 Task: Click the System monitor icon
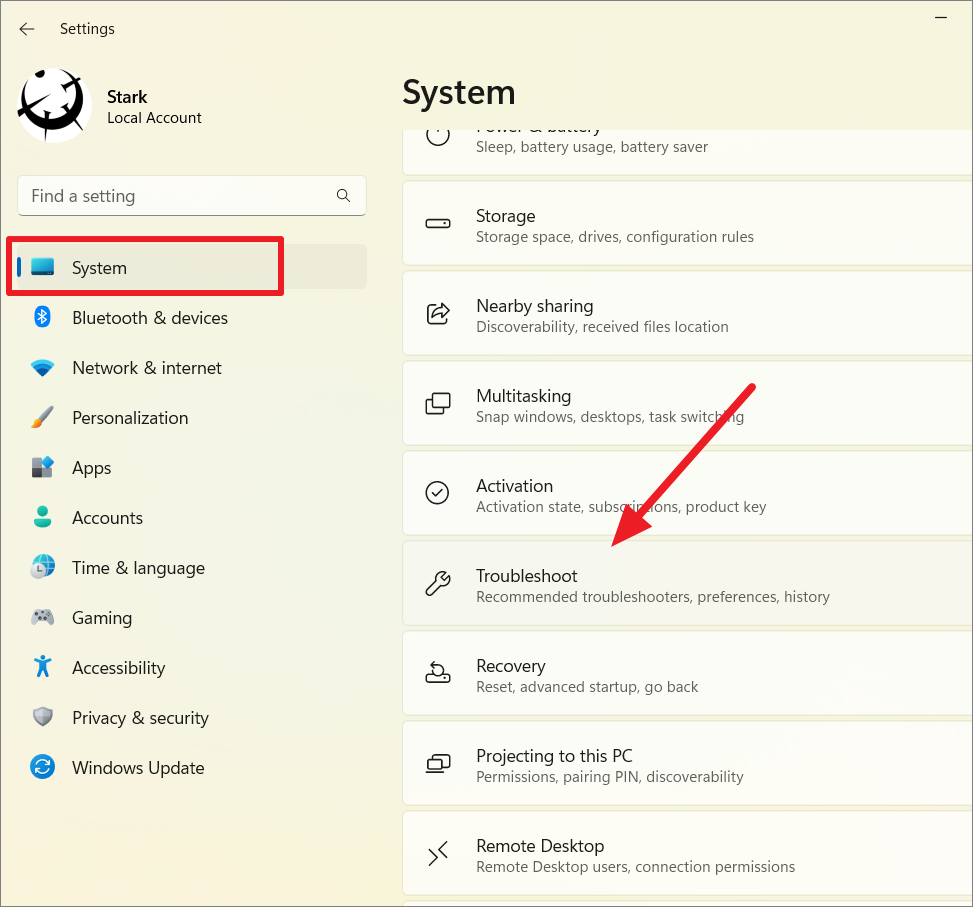click(x=43, y=267)
